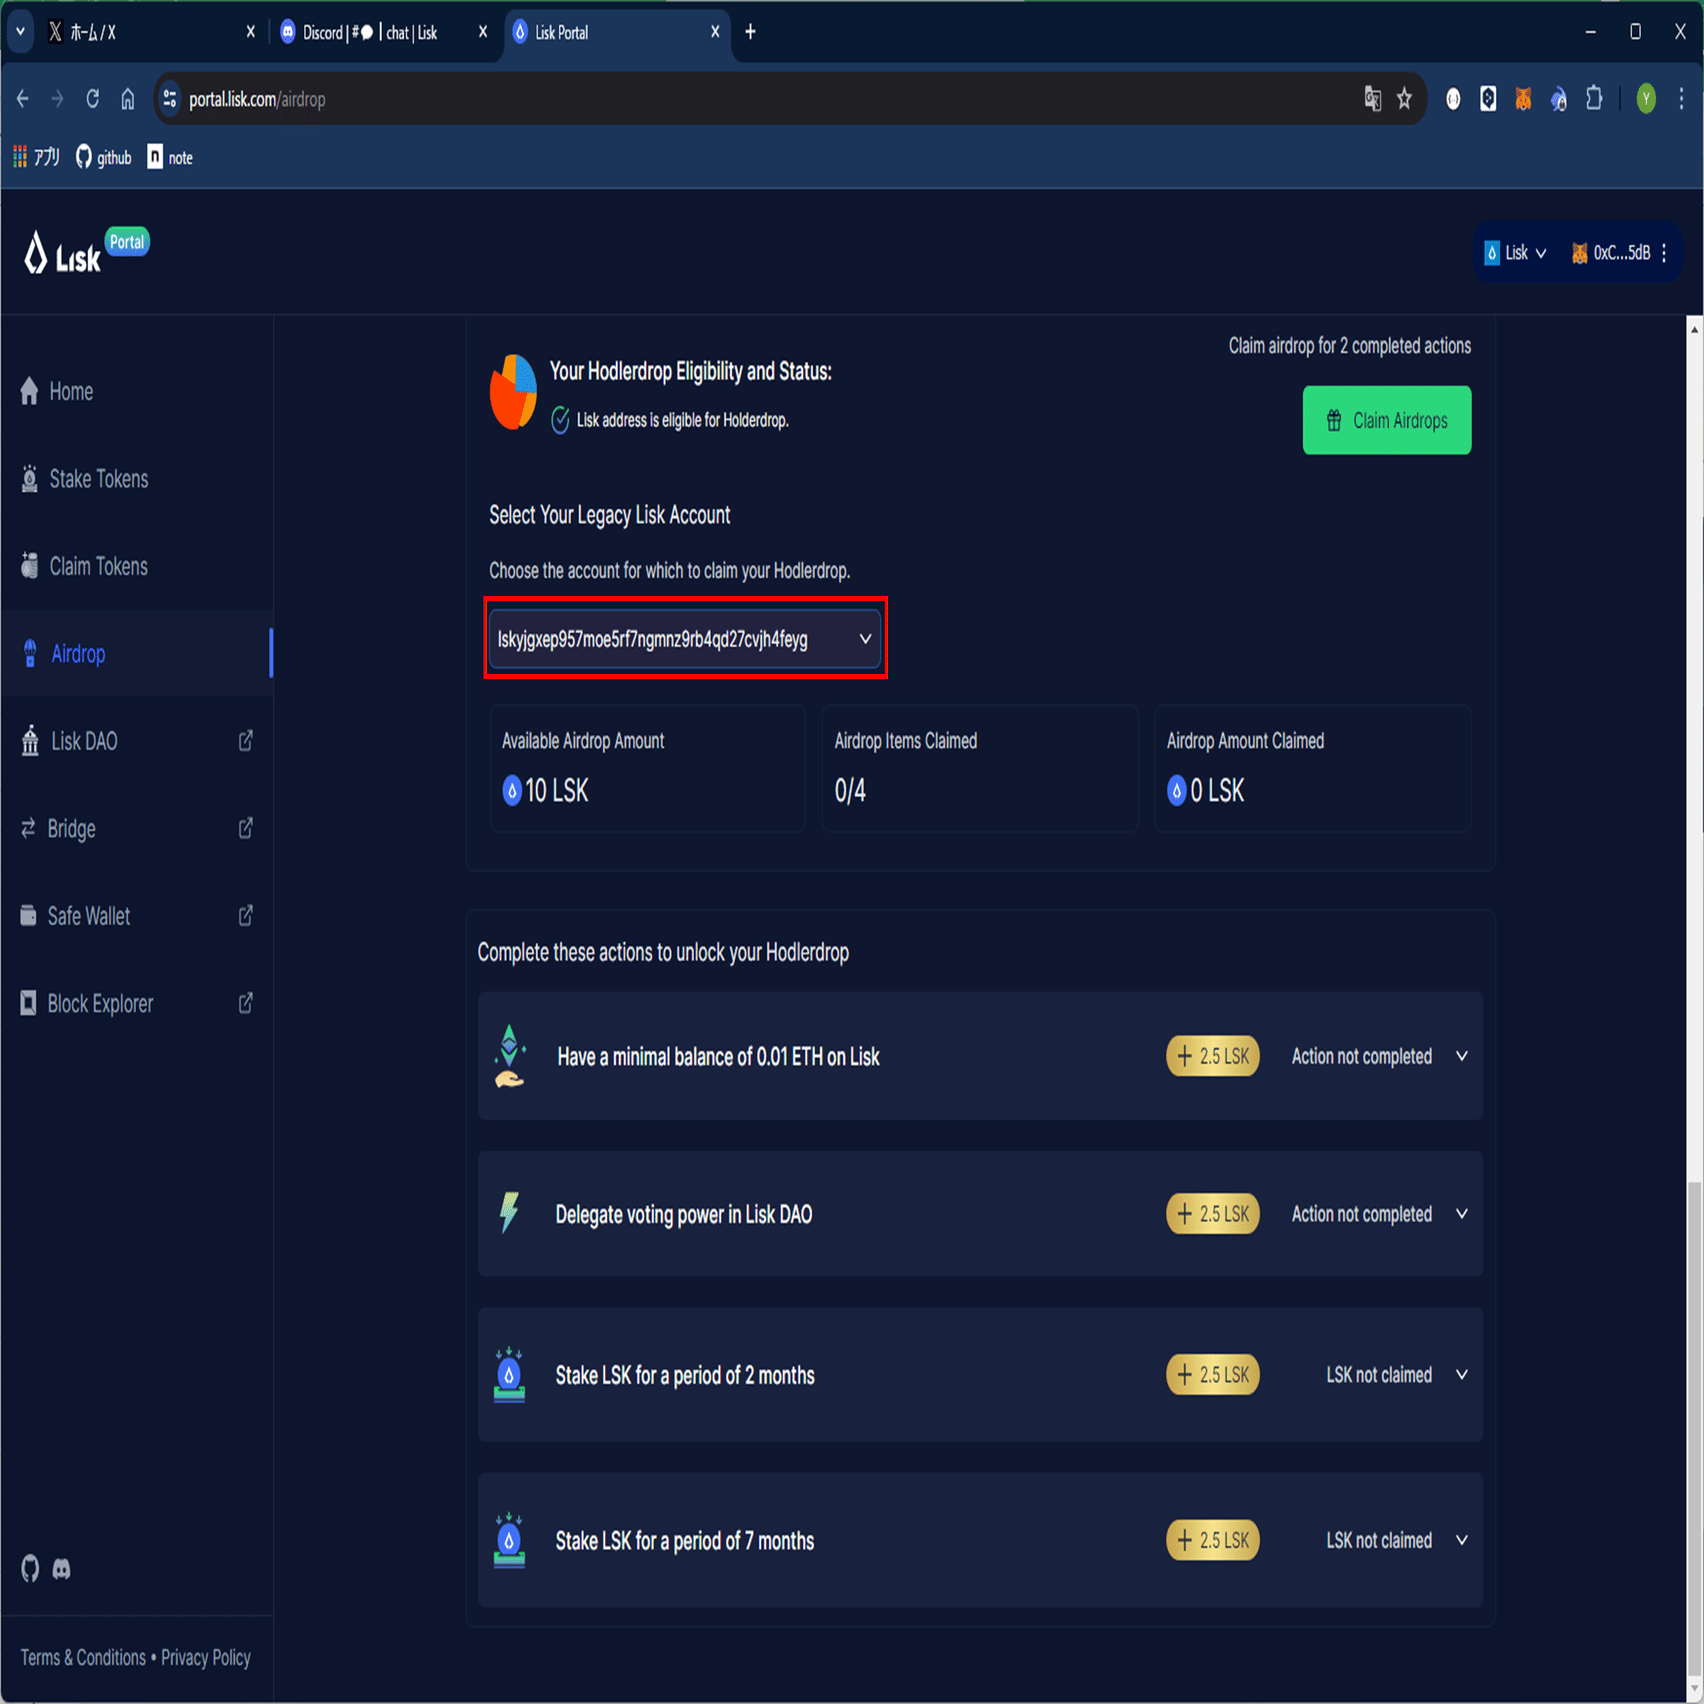Image resolution: width=1704 pixels, height=1704 pixels.
Task: Open Lisk DAO via its sidebar icon
Action: tap(29, 741)
